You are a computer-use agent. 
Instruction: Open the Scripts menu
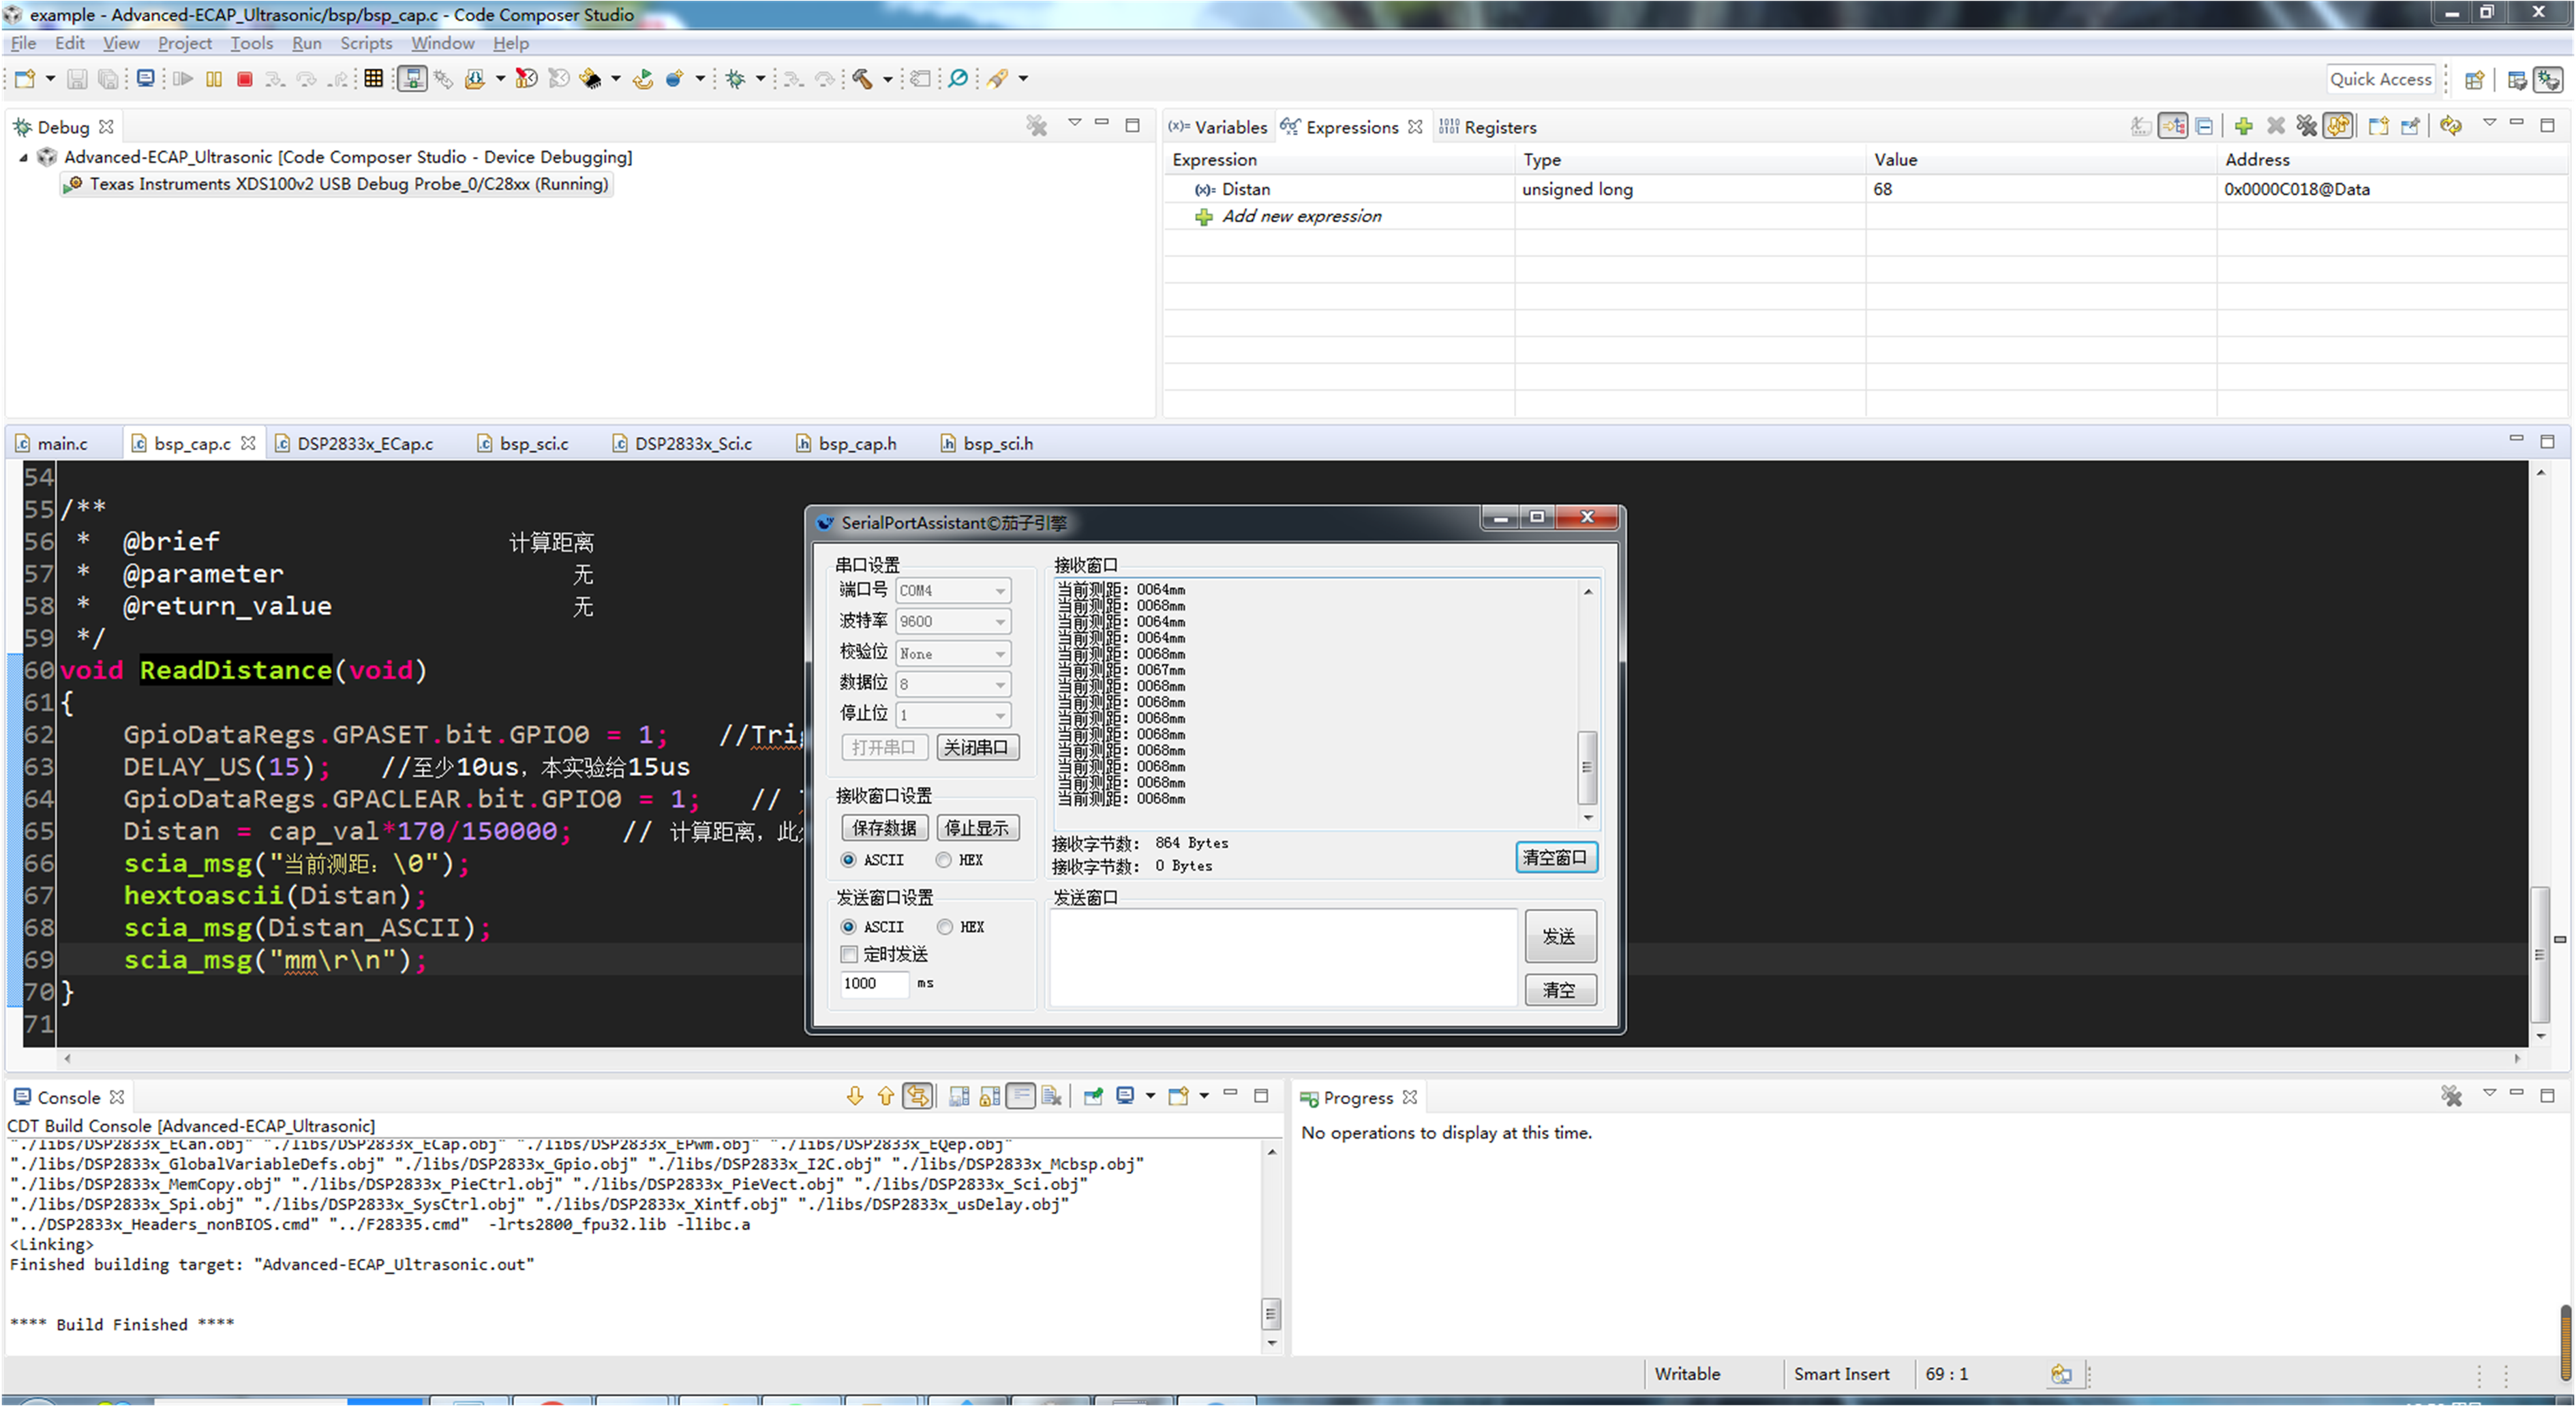(365, 43)
